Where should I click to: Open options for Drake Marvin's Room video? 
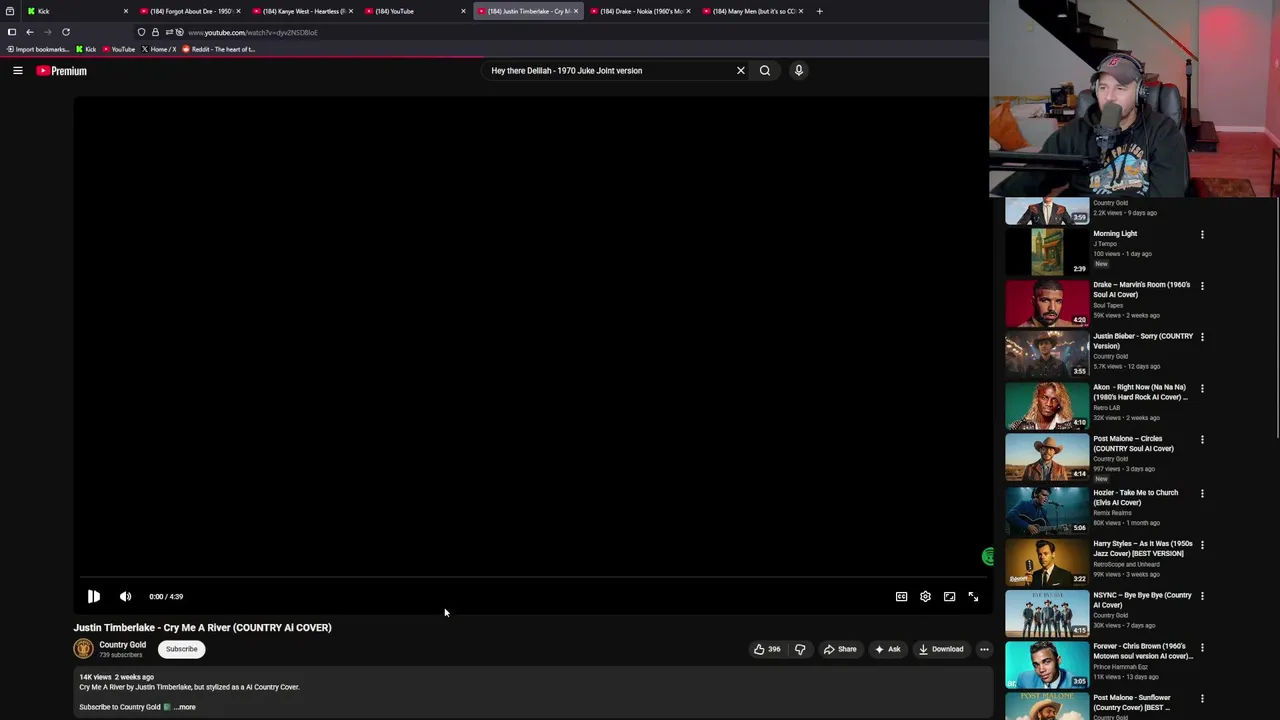point(1202,286)
